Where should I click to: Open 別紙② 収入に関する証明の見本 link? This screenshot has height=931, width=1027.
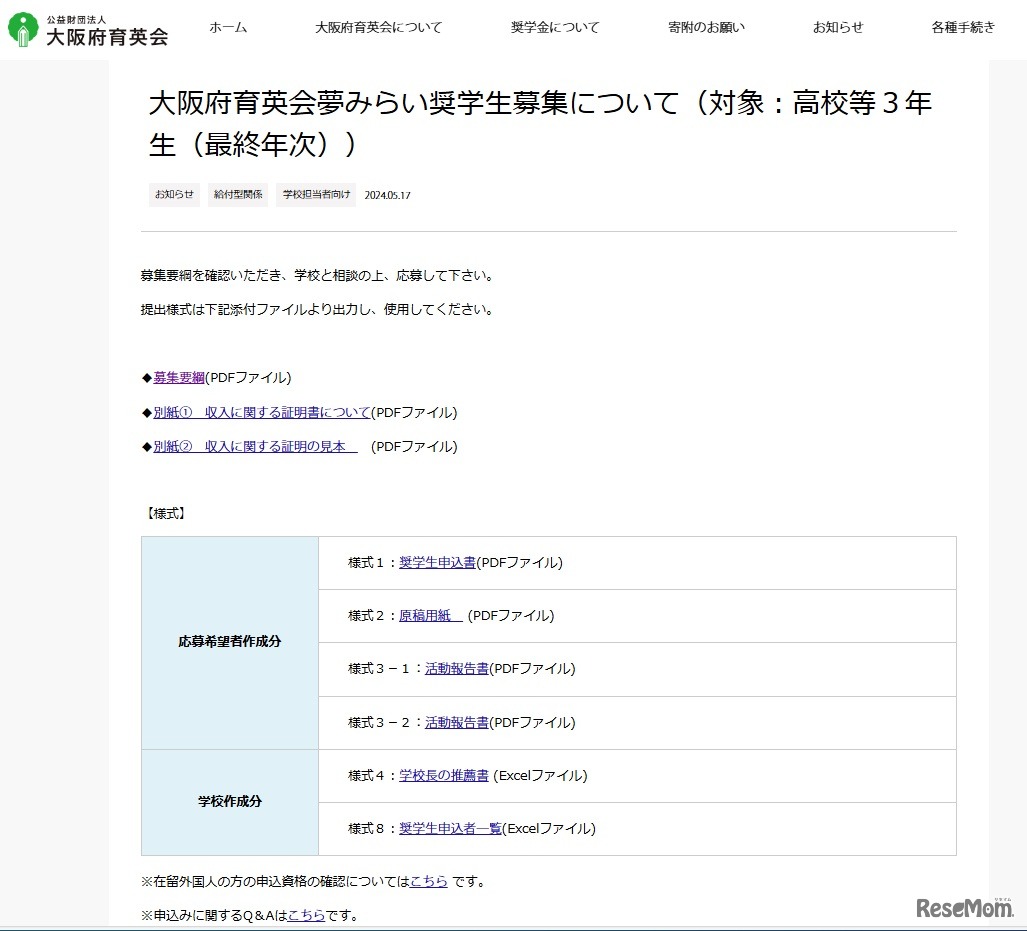(x=255, y=447)
